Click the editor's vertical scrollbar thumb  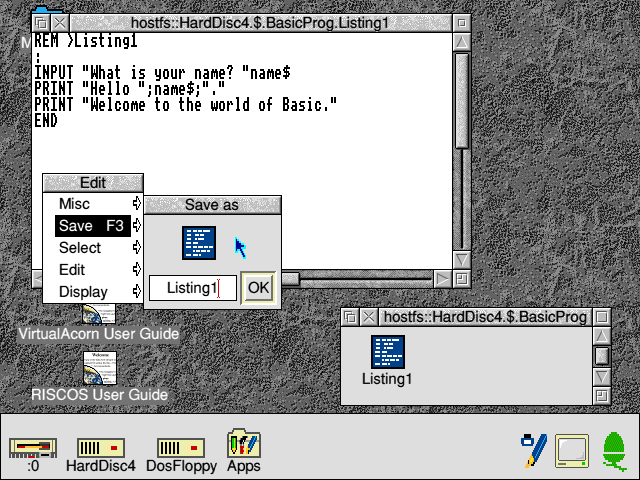pos(462,101)
